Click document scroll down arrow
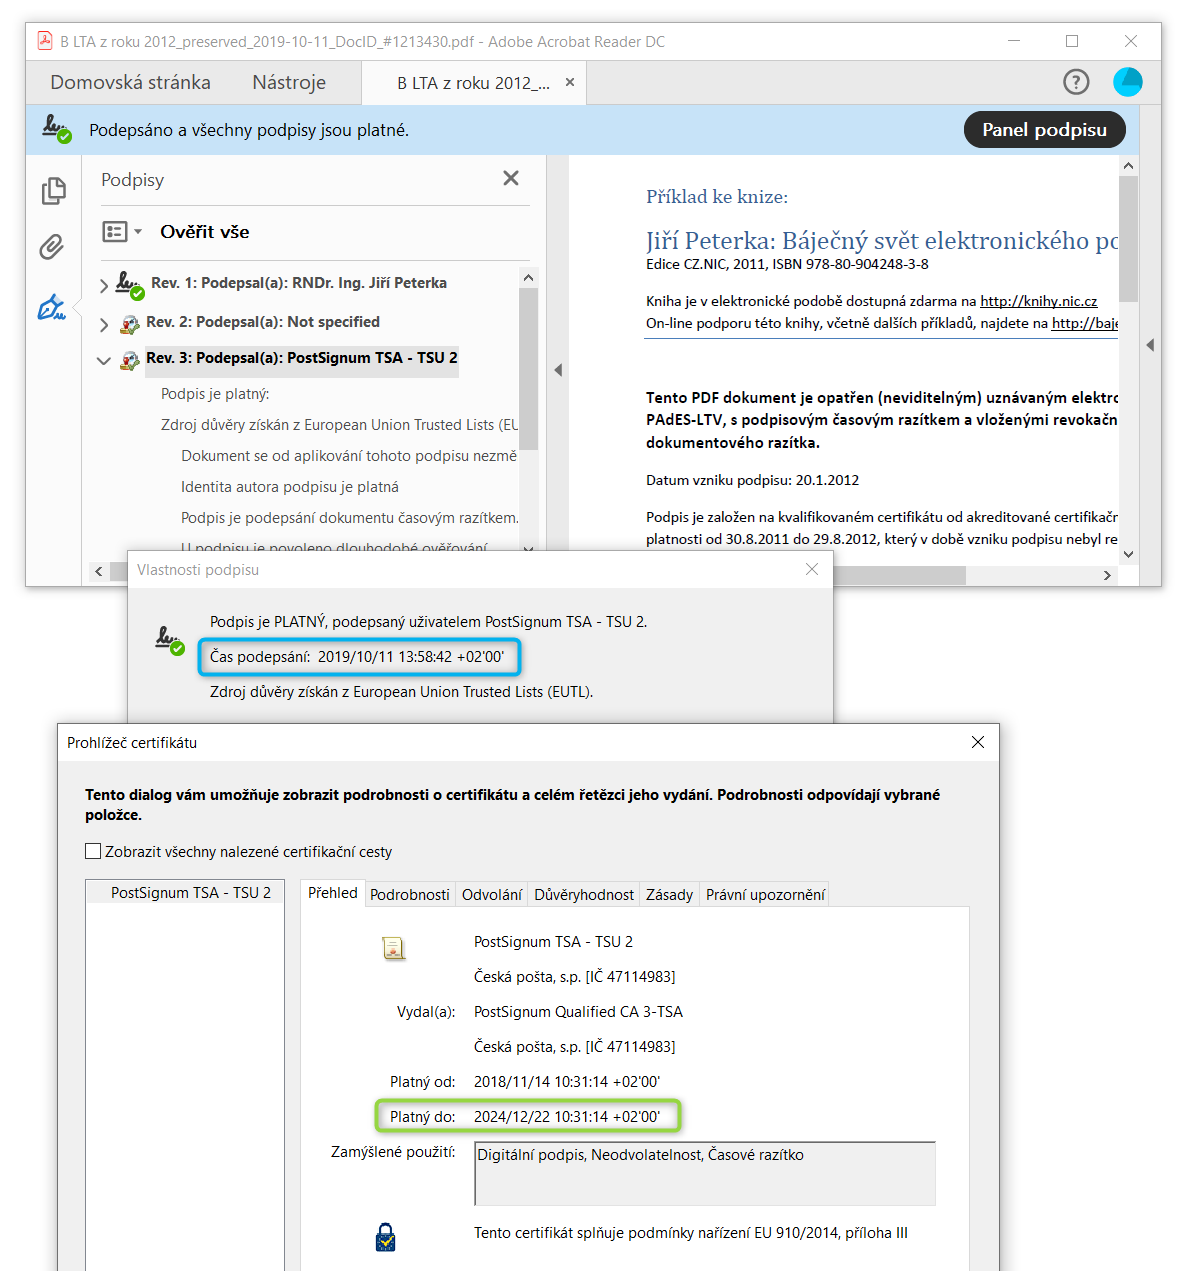Screen dimensions: 1184x1271 point(1129,554)
